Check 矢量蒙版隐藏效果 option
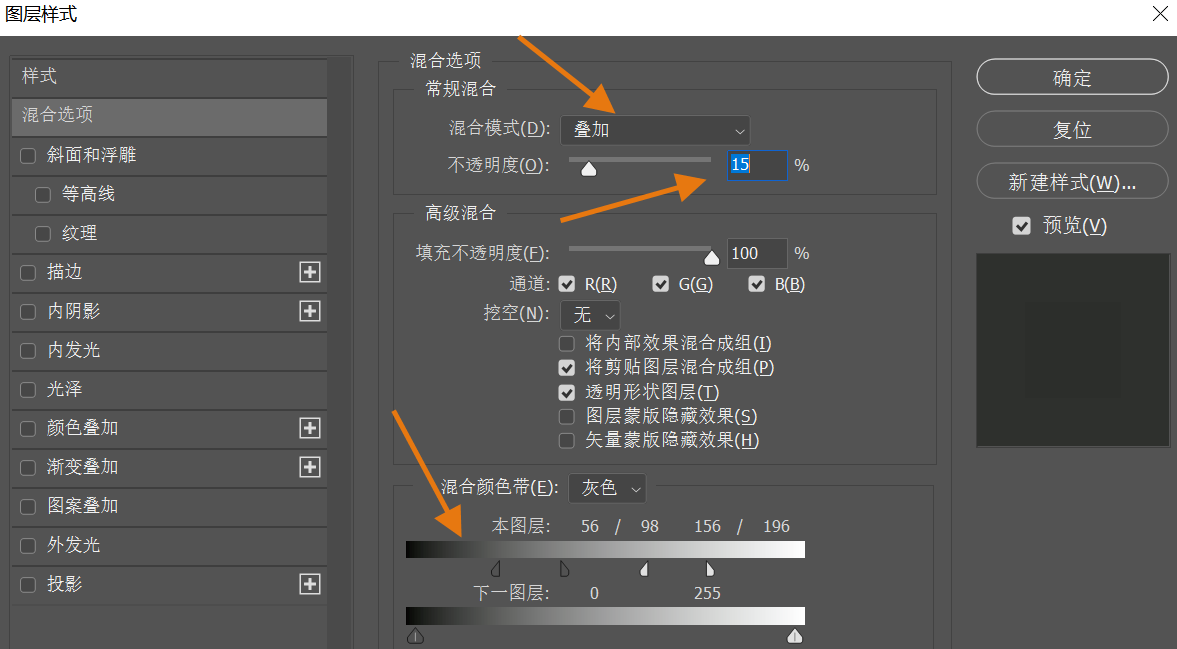This screenshot has height=649, width=1177. [567, 440]
